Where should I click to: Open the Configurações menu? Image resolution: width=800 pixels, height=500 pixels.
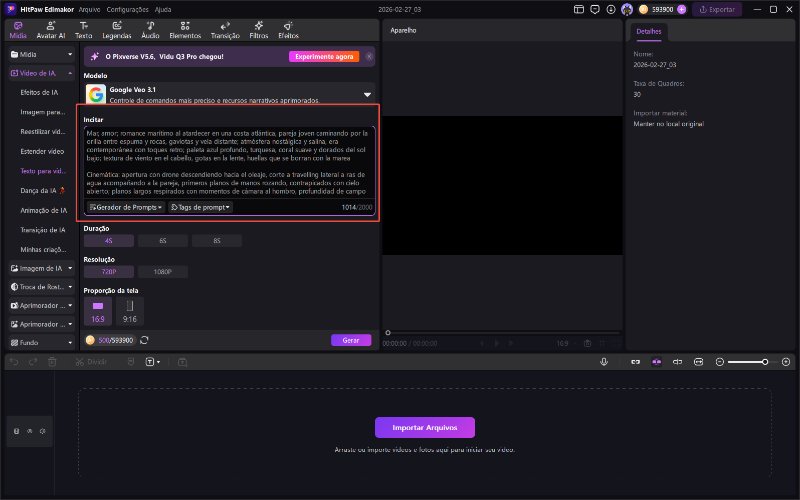pos(128,9)
